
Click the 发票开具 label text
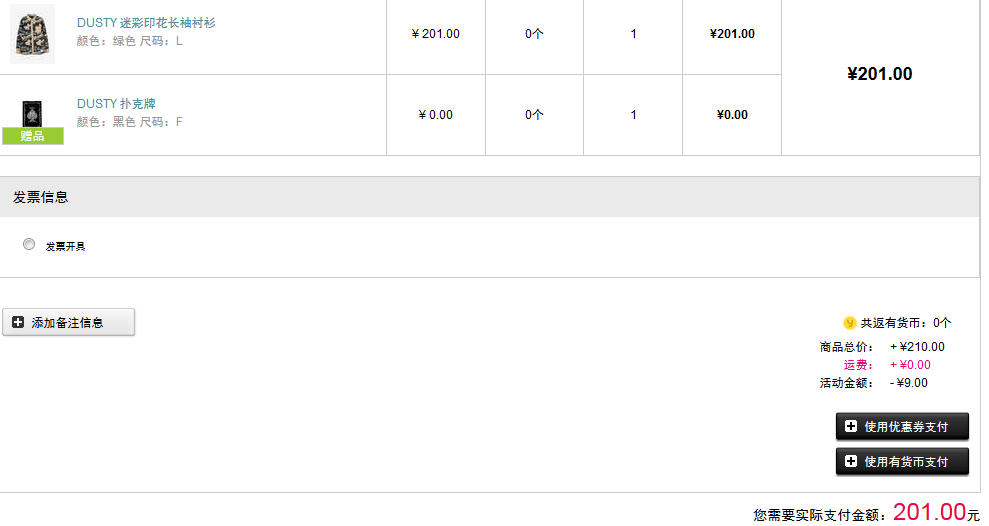click(65, 246)
